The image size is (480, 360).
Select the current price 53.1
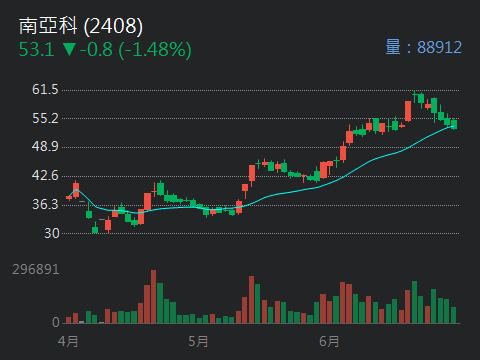coord(37,50)
